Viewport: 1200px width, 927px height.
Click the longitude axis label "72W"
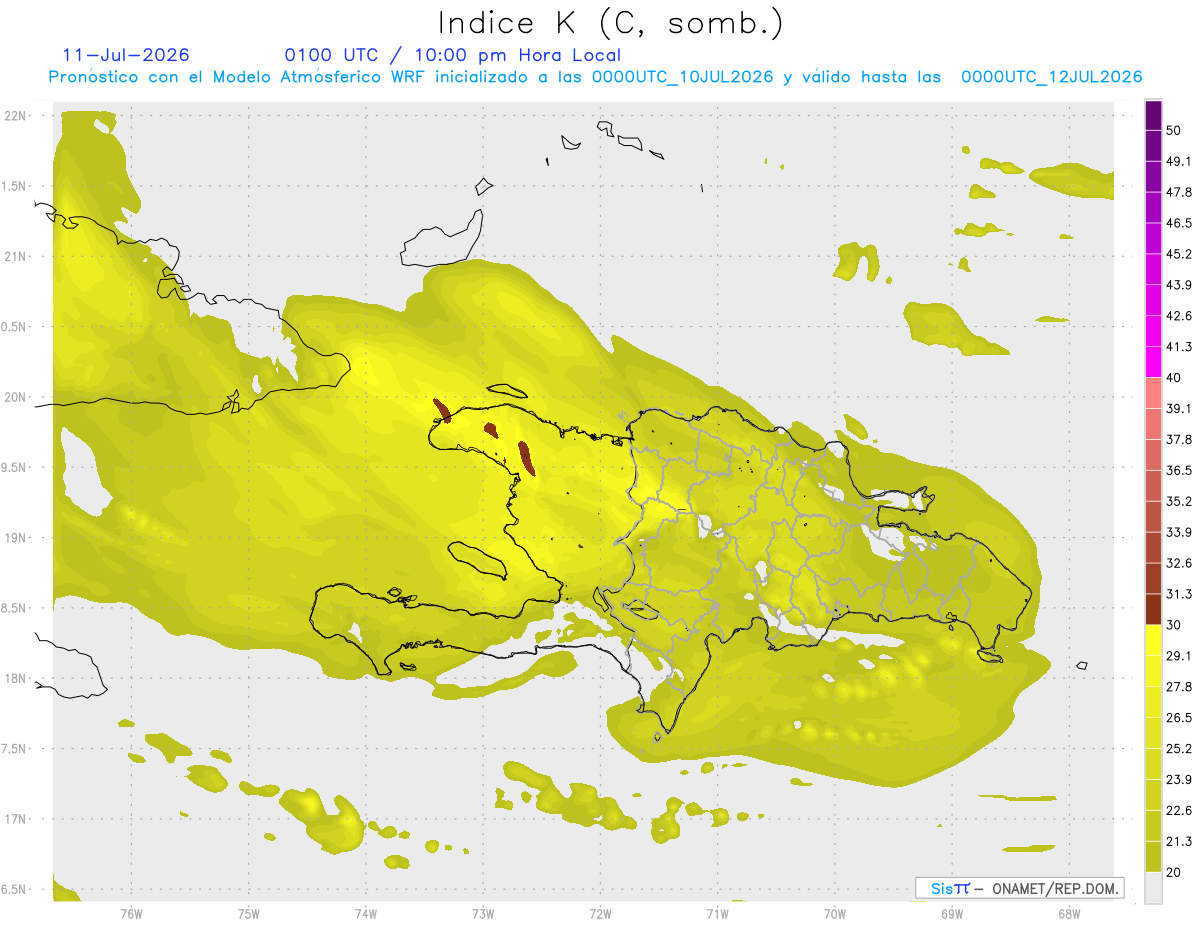coord(600,913)
